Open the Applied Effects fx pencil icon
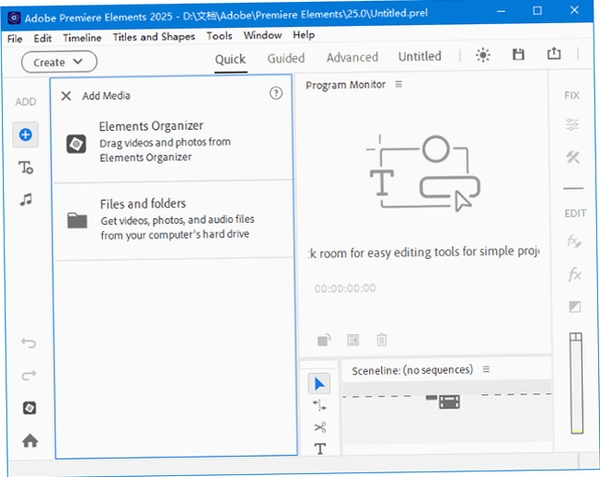Screen dimensions: 600x477 pyautogui.click(x=574, y=241)
